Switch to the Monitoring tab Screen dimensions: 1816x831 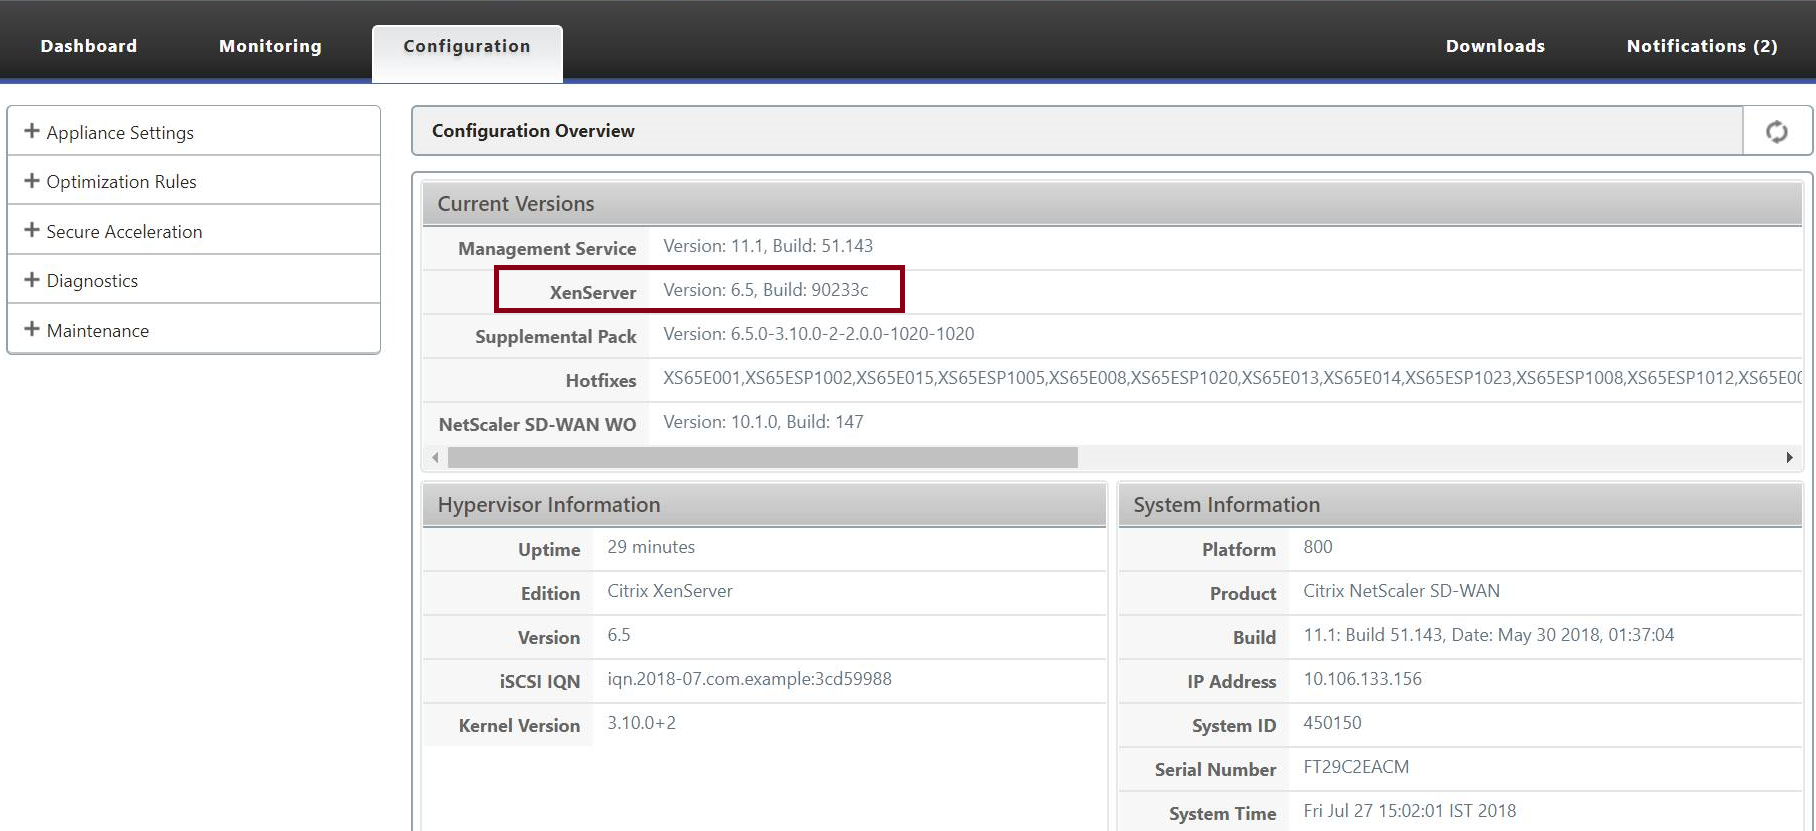[270, 46]
